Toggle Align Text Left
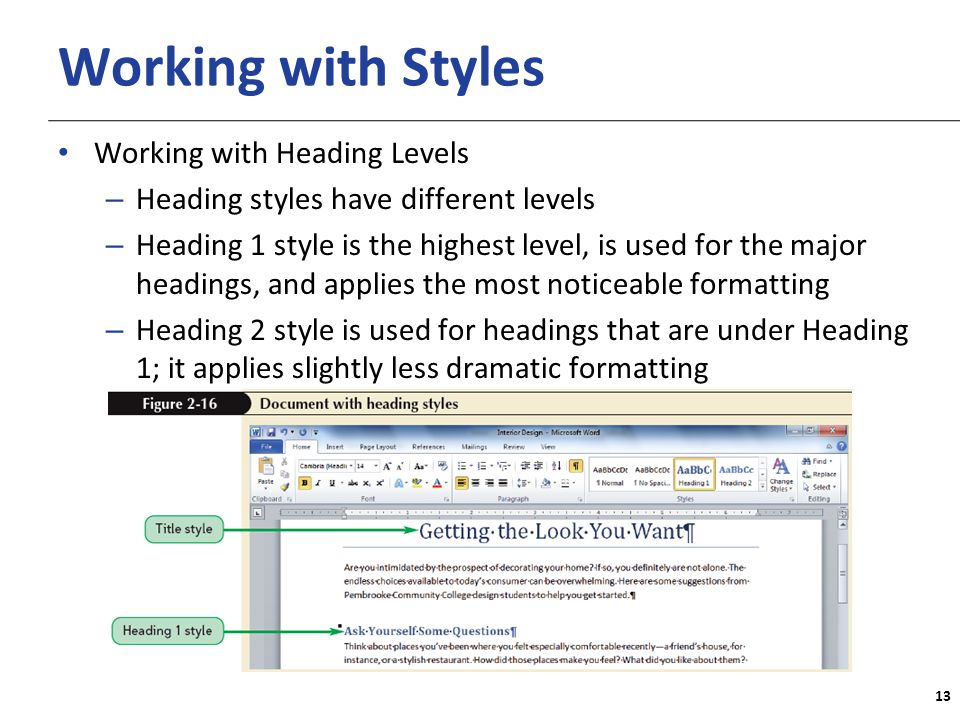960x720 pixels. pos(462,483)
